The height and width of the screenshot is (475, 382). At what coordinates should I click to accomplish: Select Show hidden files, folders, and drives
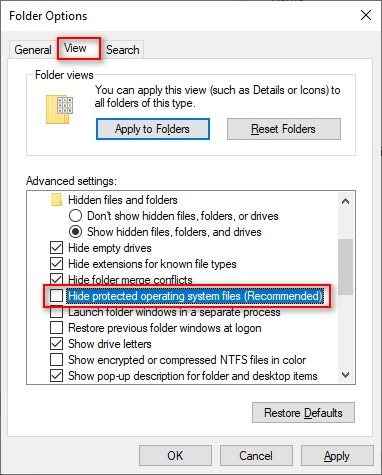(x=75, y=232)
